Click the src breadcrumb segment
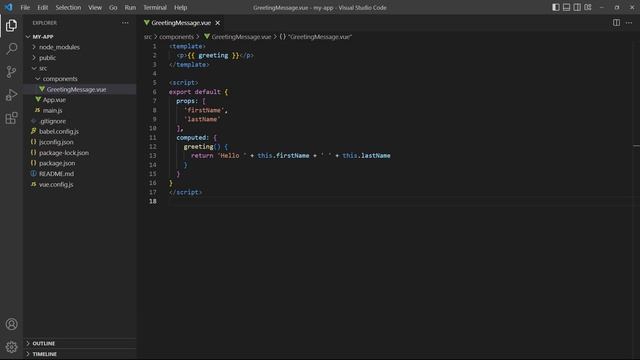 [x=148, y=37]
